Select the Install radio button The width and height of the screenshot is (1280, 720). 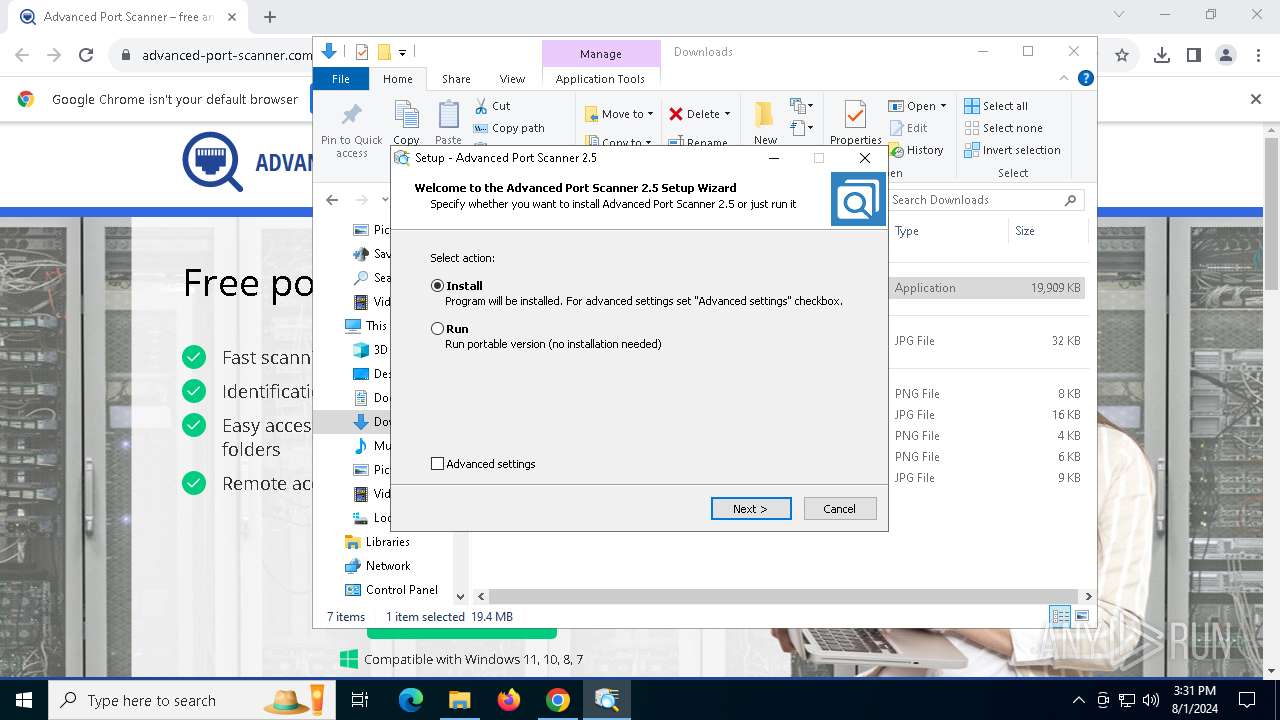point(437,286)
